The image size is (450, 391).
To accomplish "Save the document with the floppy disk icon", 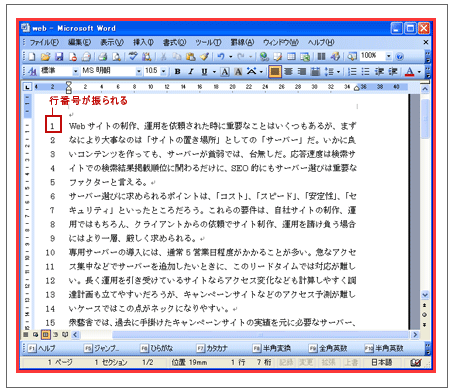I will [59, 57].
